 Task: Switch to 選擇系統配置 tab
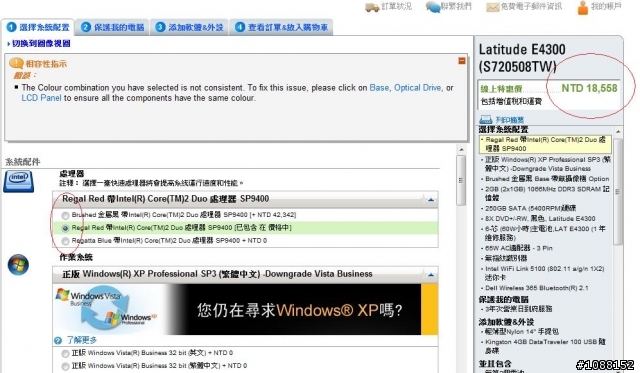(x=38, y=27)
